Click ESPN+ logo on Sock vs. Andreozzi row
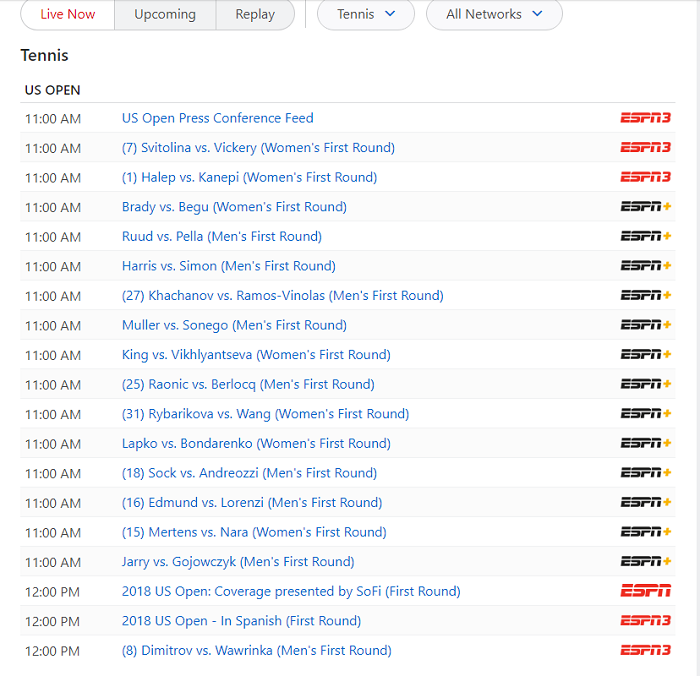 pyautogui.click(x=646, y=472)
